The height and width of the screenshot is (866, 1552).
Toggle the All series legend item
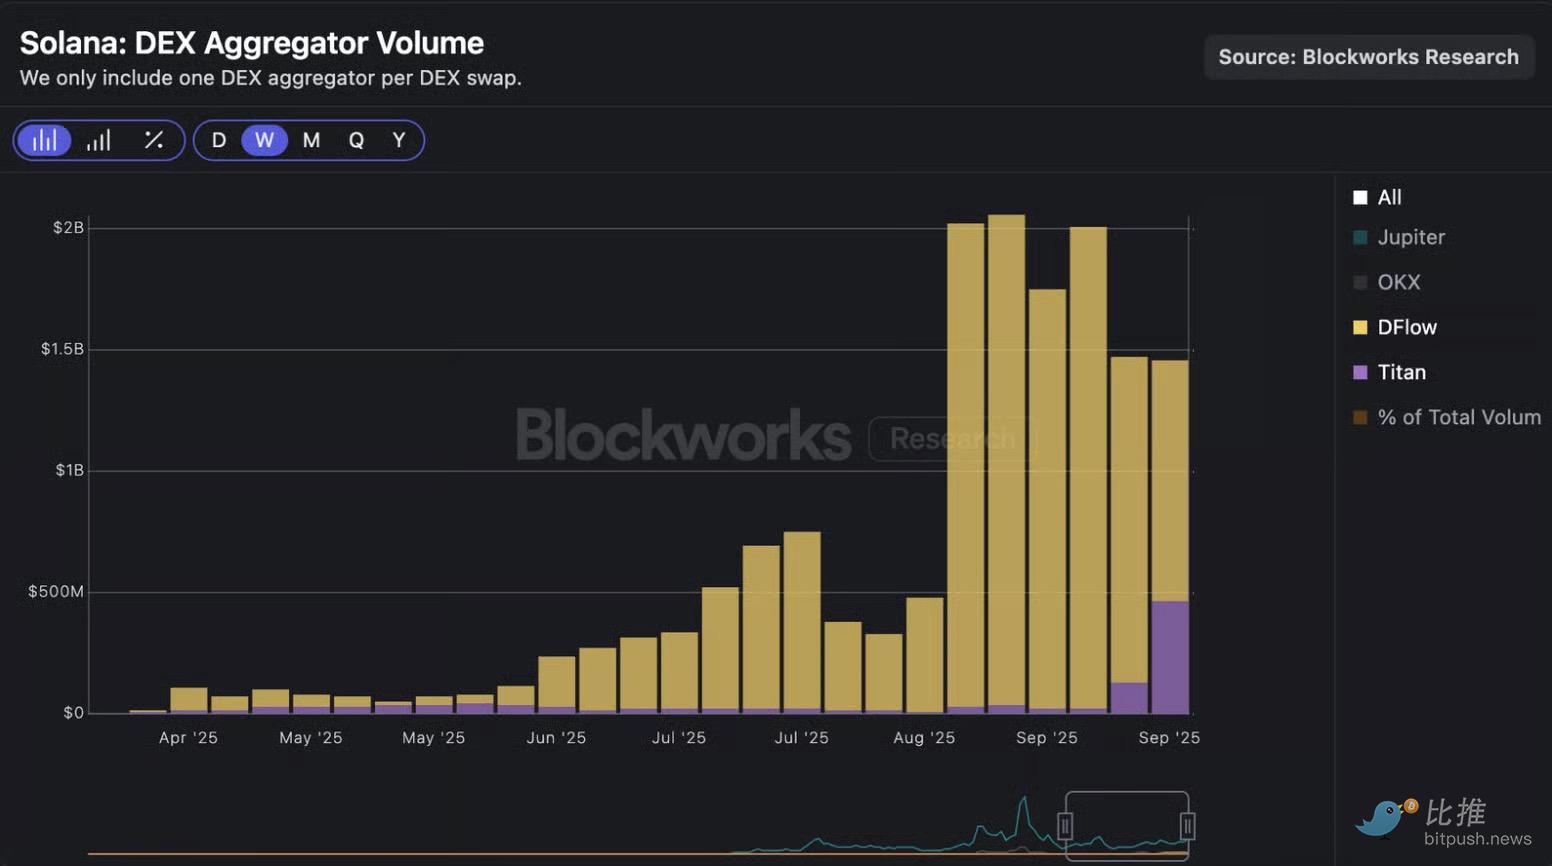1377,197
